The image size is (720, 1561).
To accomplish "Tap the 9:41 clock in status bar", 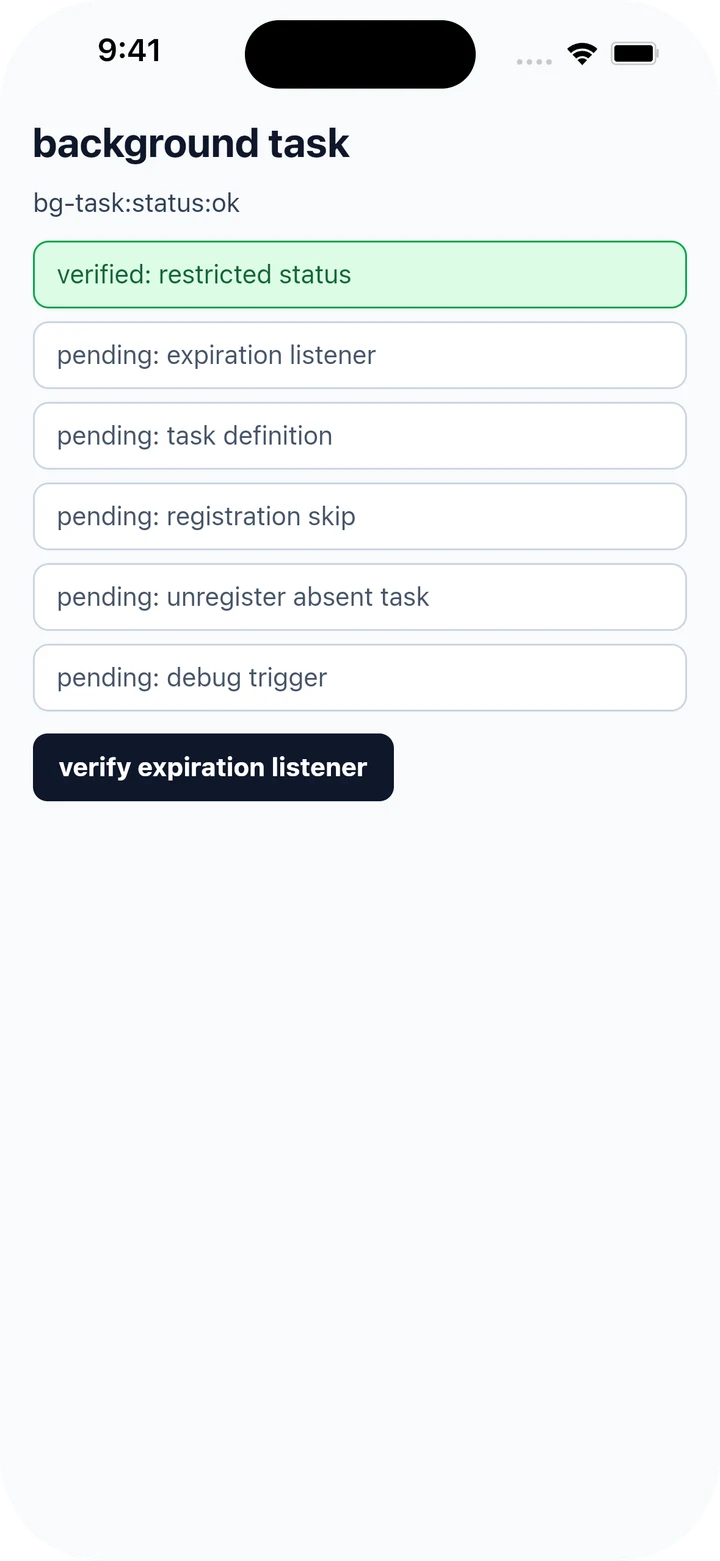I will pyautogui.click(x=129, y=50).
